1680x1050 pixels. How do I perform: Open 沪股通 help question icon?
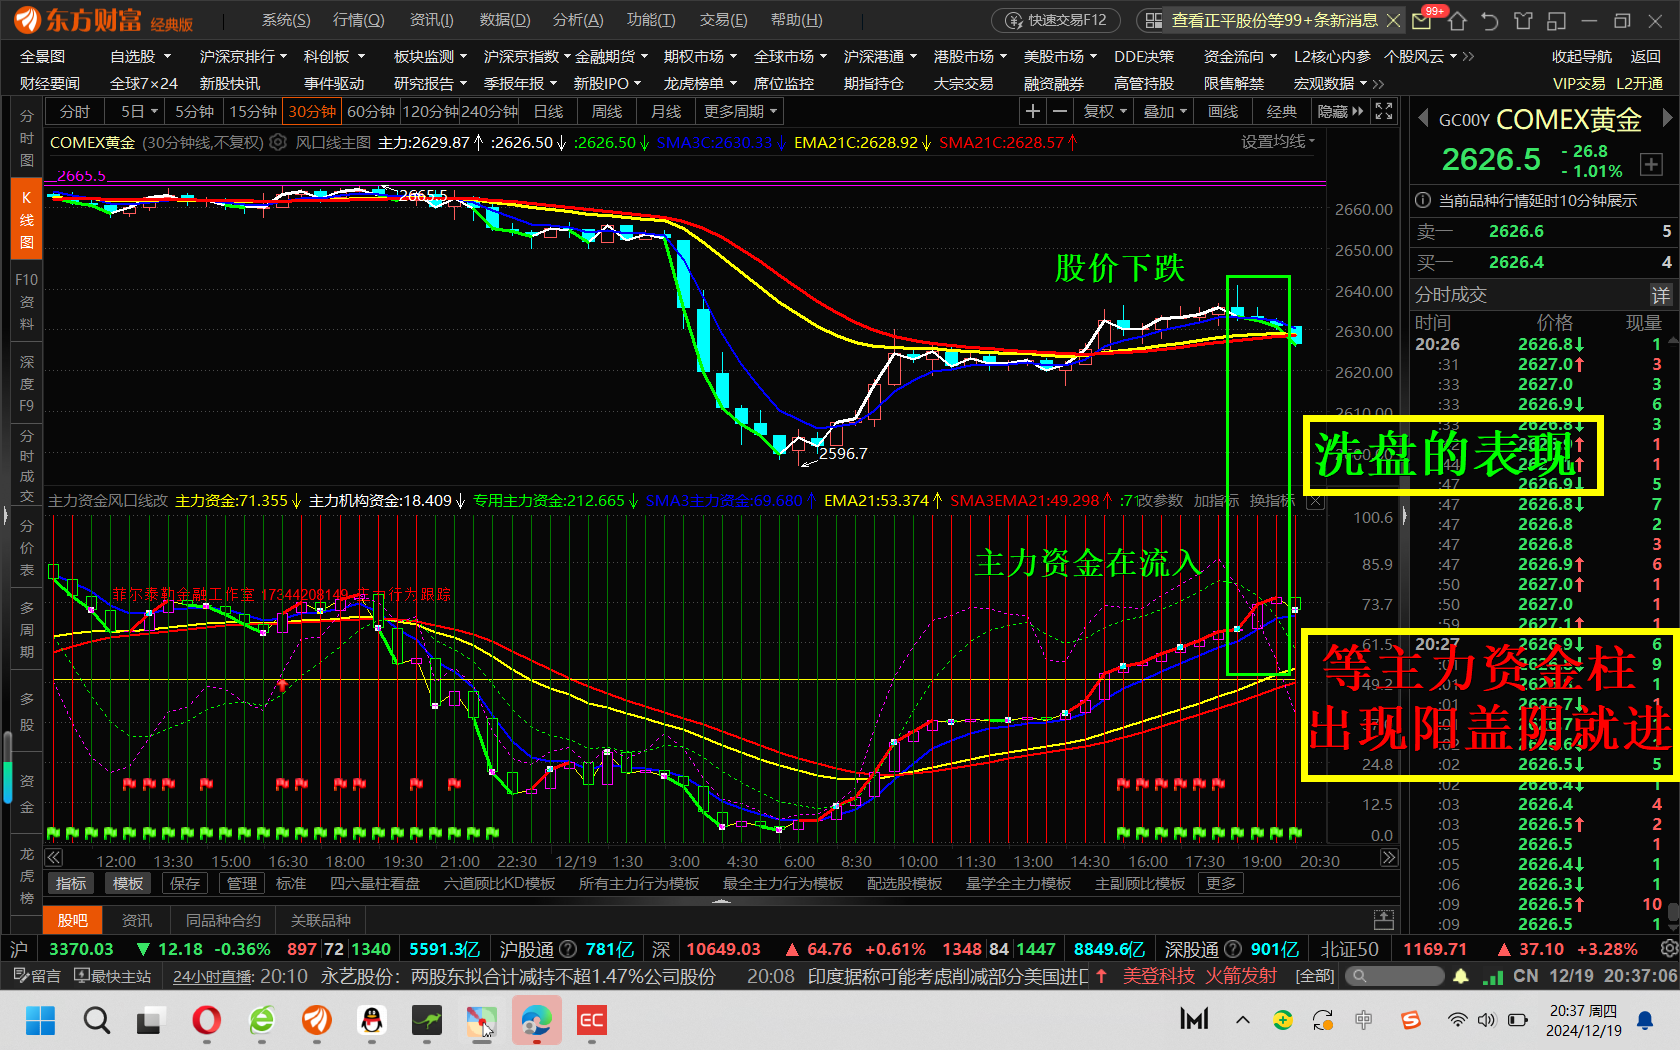[x=567, y=949]
